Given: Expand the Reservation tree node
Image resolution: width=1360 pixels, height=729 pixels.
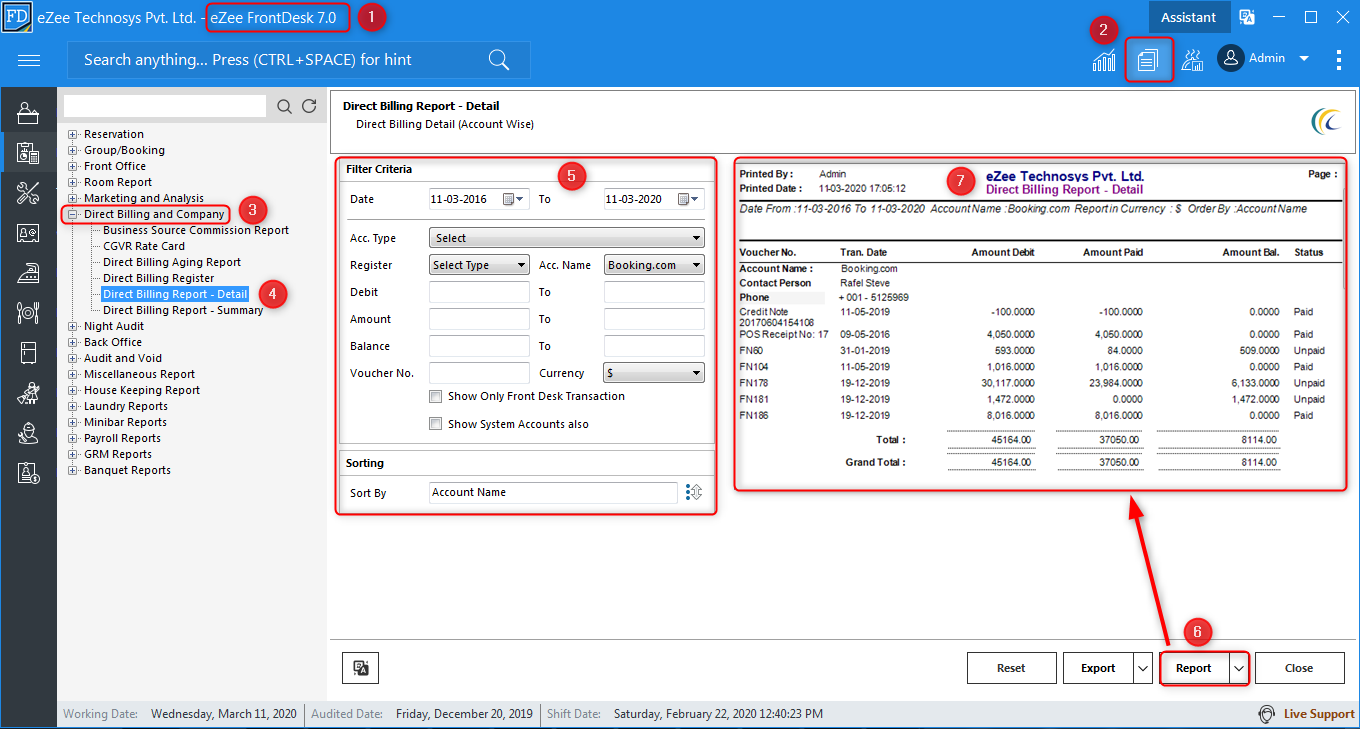Looking at the screenshot, I should click(x=73, y=134).
